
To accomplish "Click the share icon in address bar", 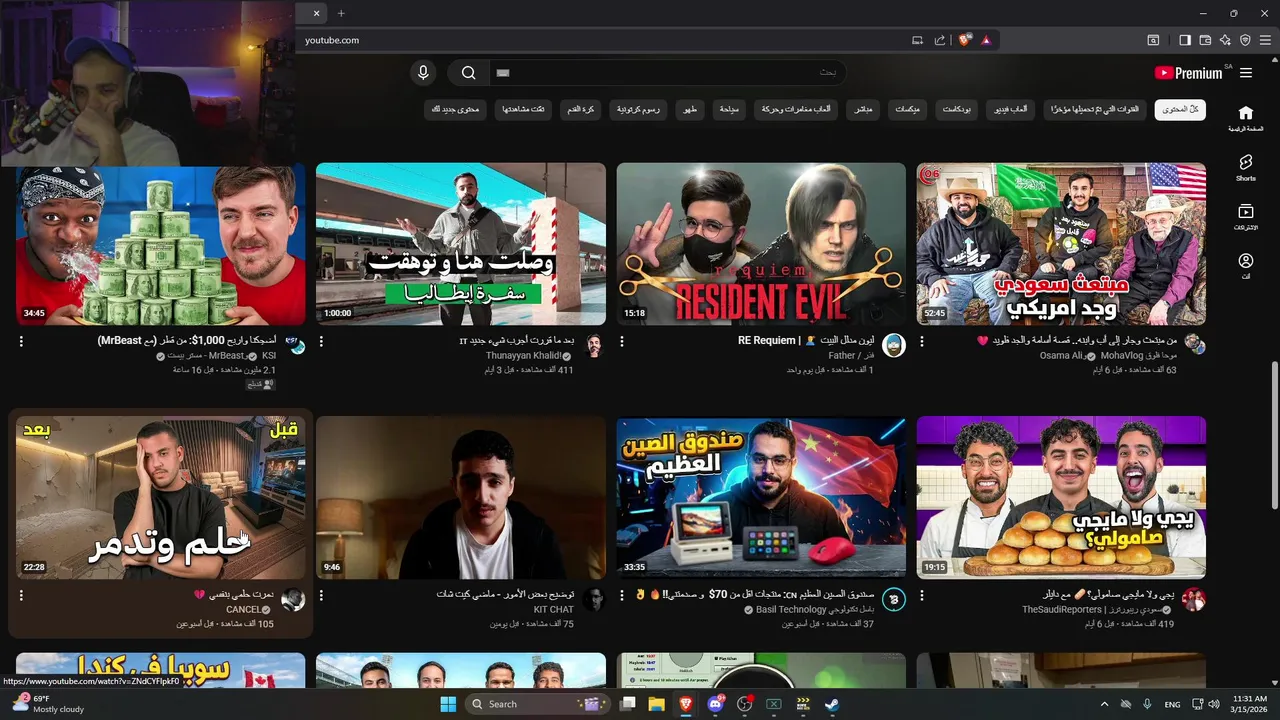I will tap(940, 40).
